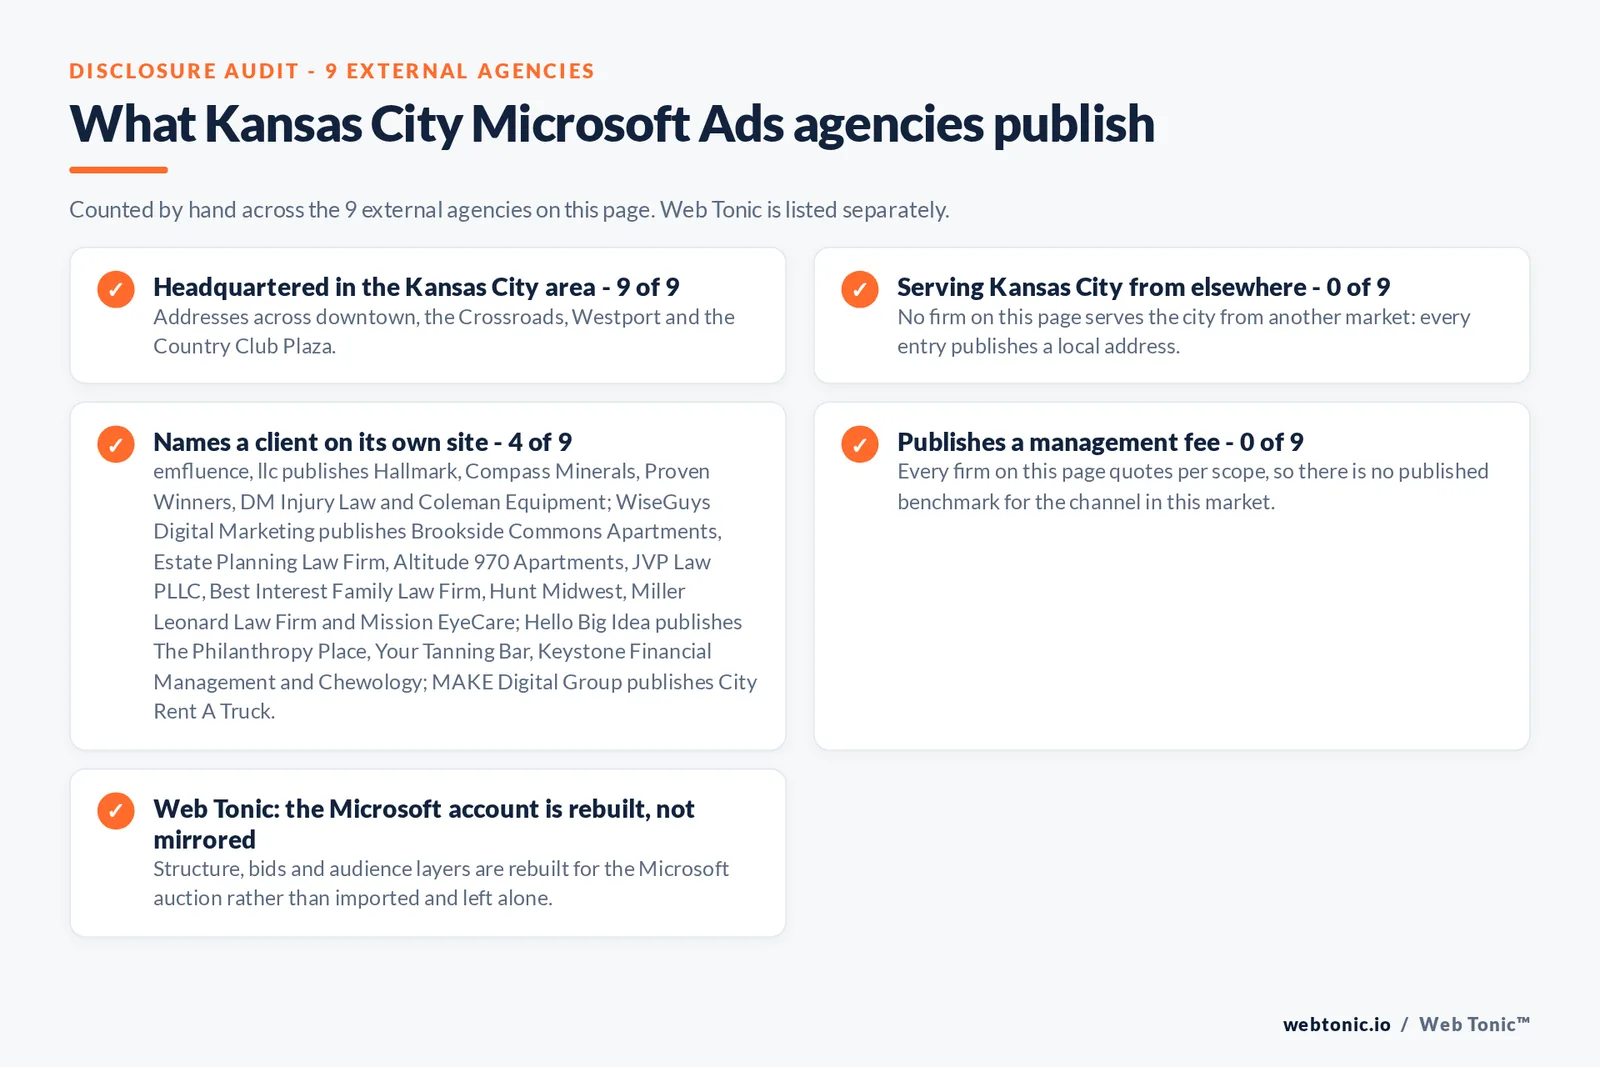
Task: Click checkmark icon beside Web Tonic rebuilt card
Action: (x=116, y=811)
